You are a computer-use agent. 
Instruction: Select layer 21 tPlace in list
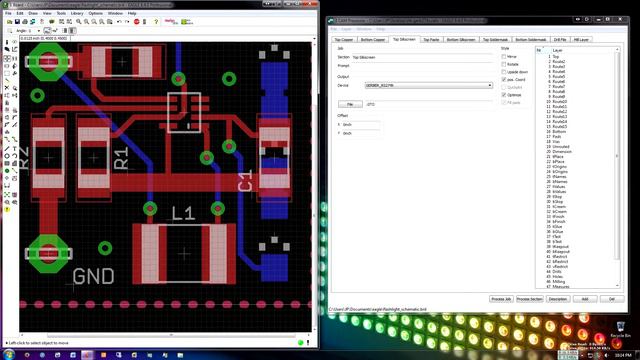(576, 157)
